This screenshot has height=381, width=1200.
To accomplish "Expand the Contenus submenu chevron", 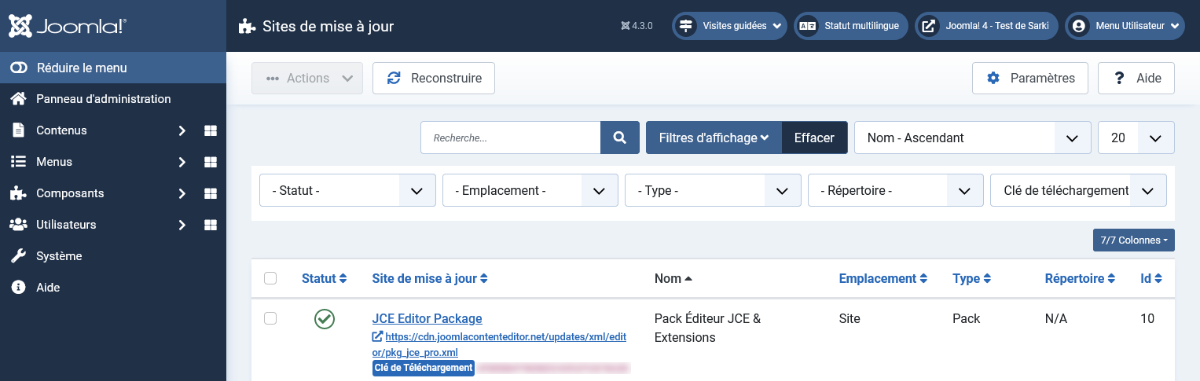I will [182, 131].
